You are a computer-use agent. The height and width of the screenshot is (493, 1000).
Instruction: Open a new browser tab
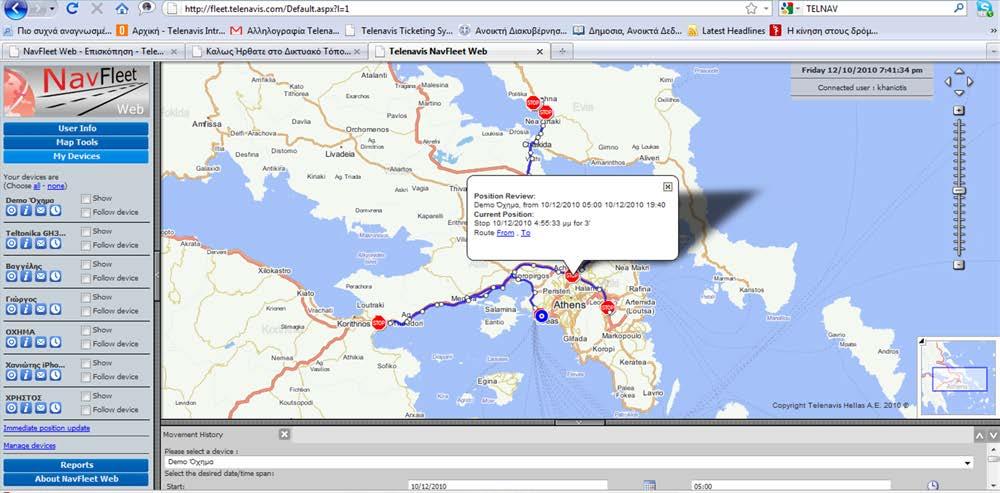click(x=562, y=52)
